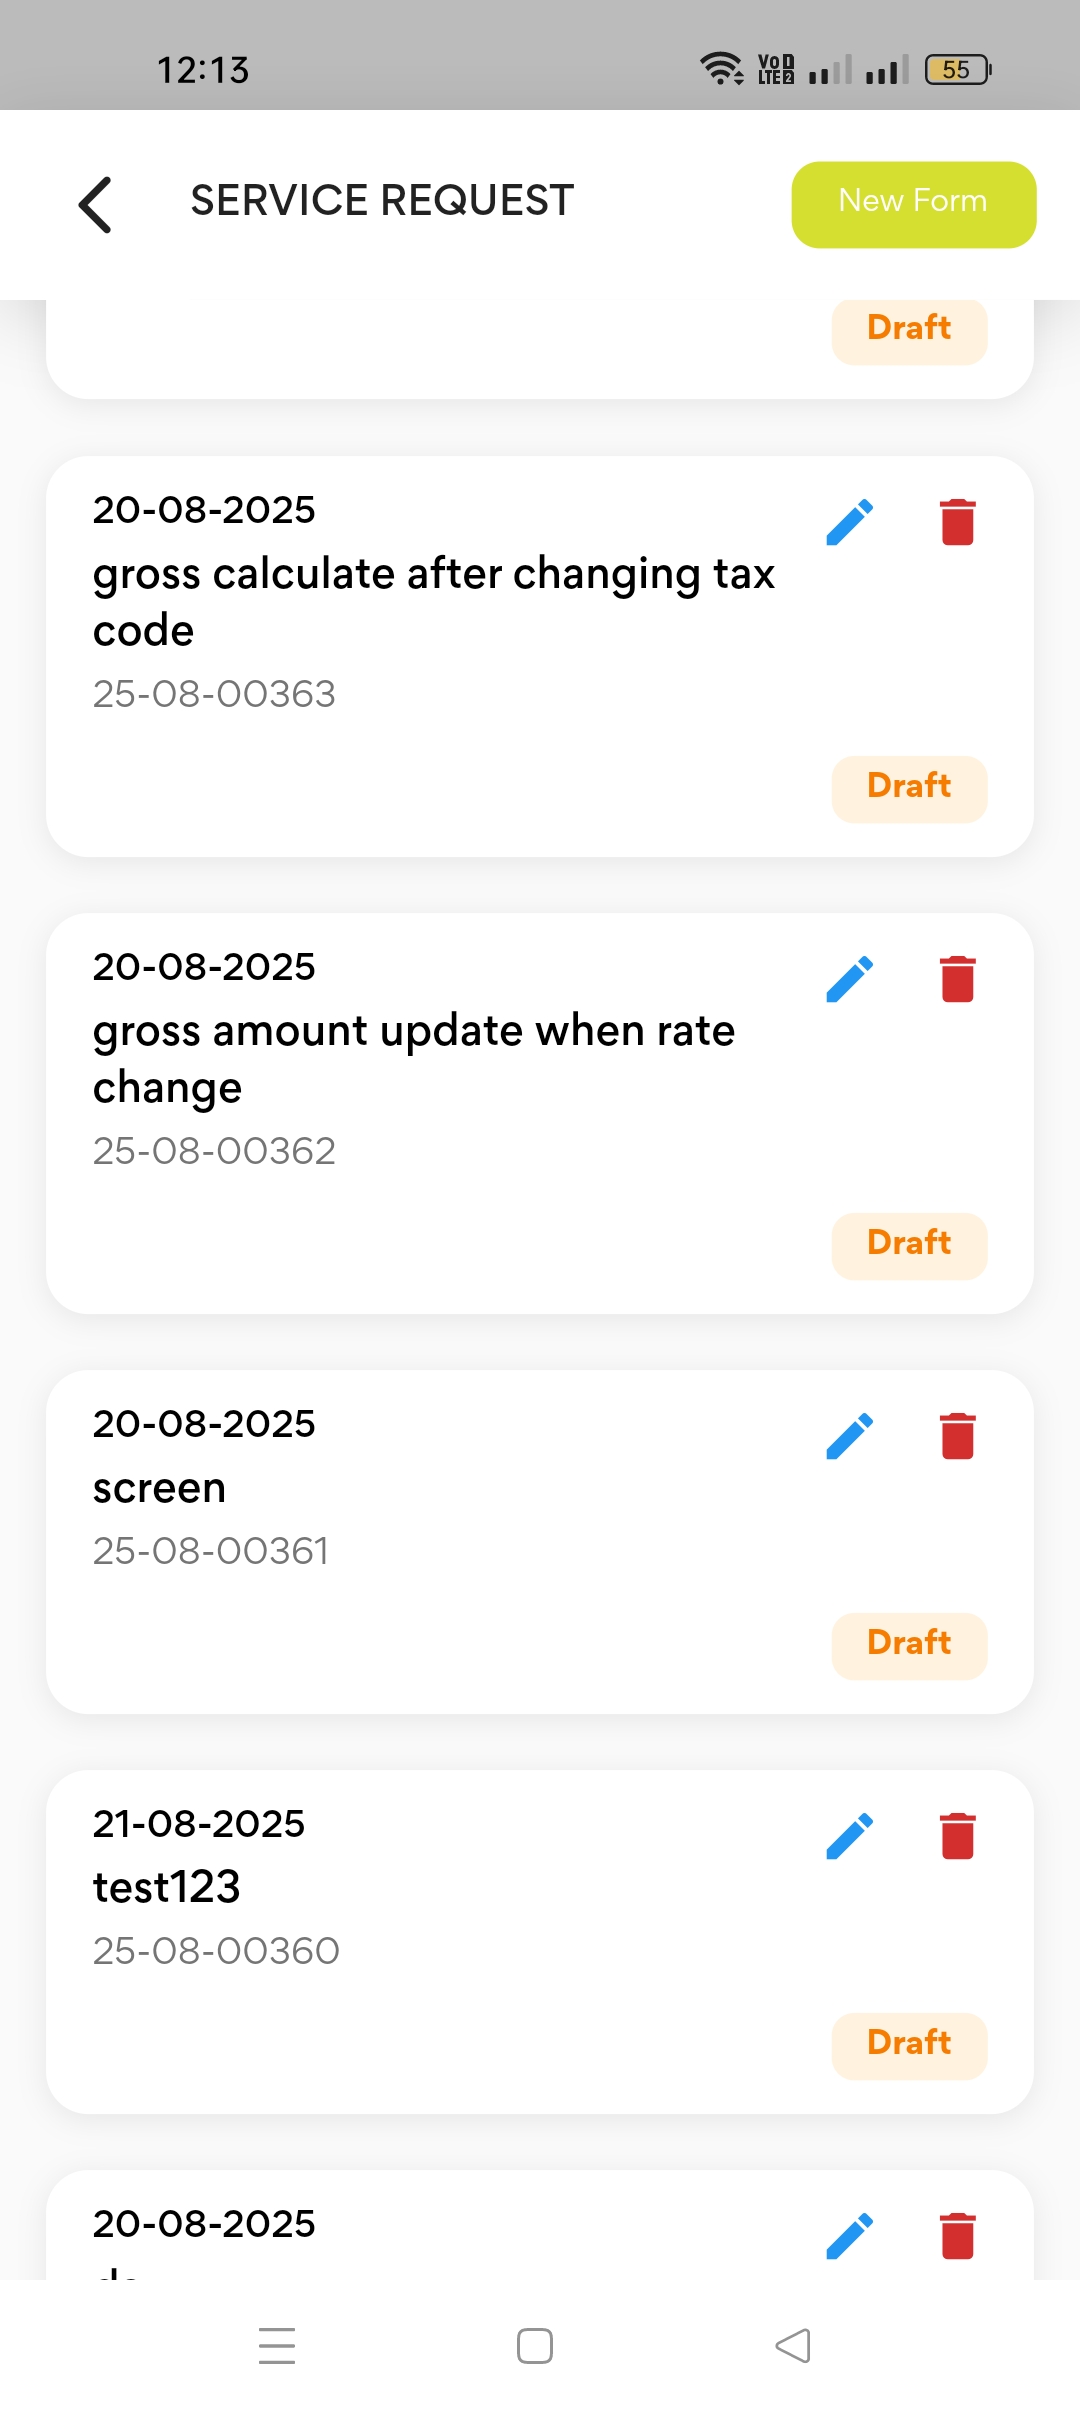Delete the test123 request

(957, 1836)
